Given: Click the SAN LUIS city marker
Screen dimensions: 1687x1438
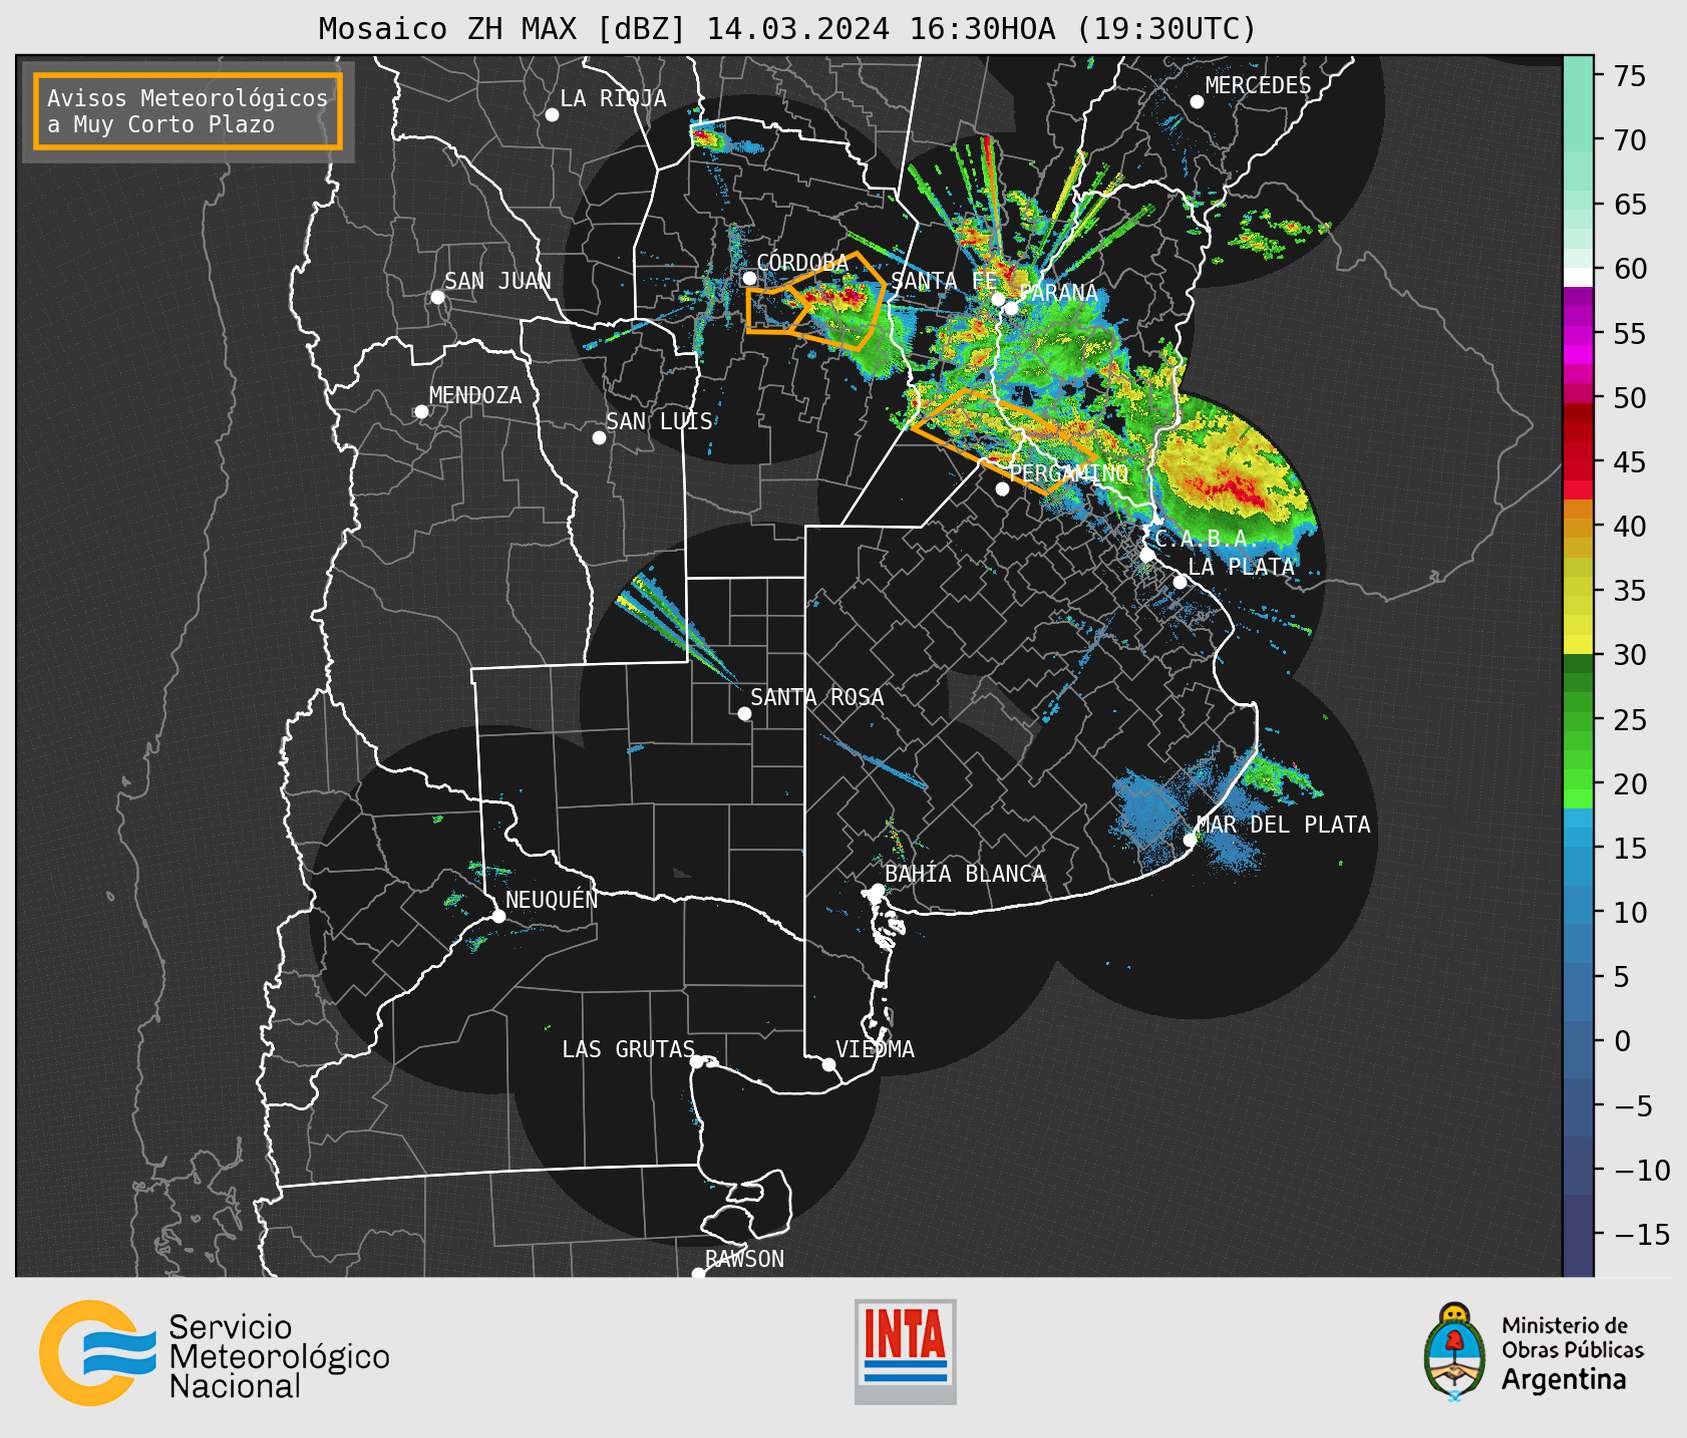Looking at the screenshot, I should coord(599,438).
